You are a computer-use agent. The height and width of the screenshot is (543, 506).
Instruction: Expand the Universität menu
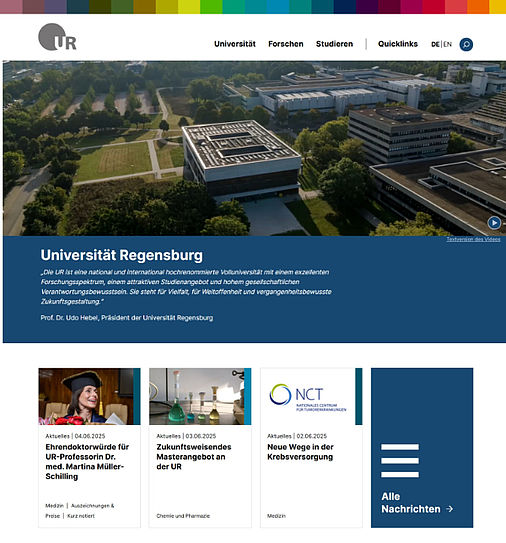(x=235, y=44)
